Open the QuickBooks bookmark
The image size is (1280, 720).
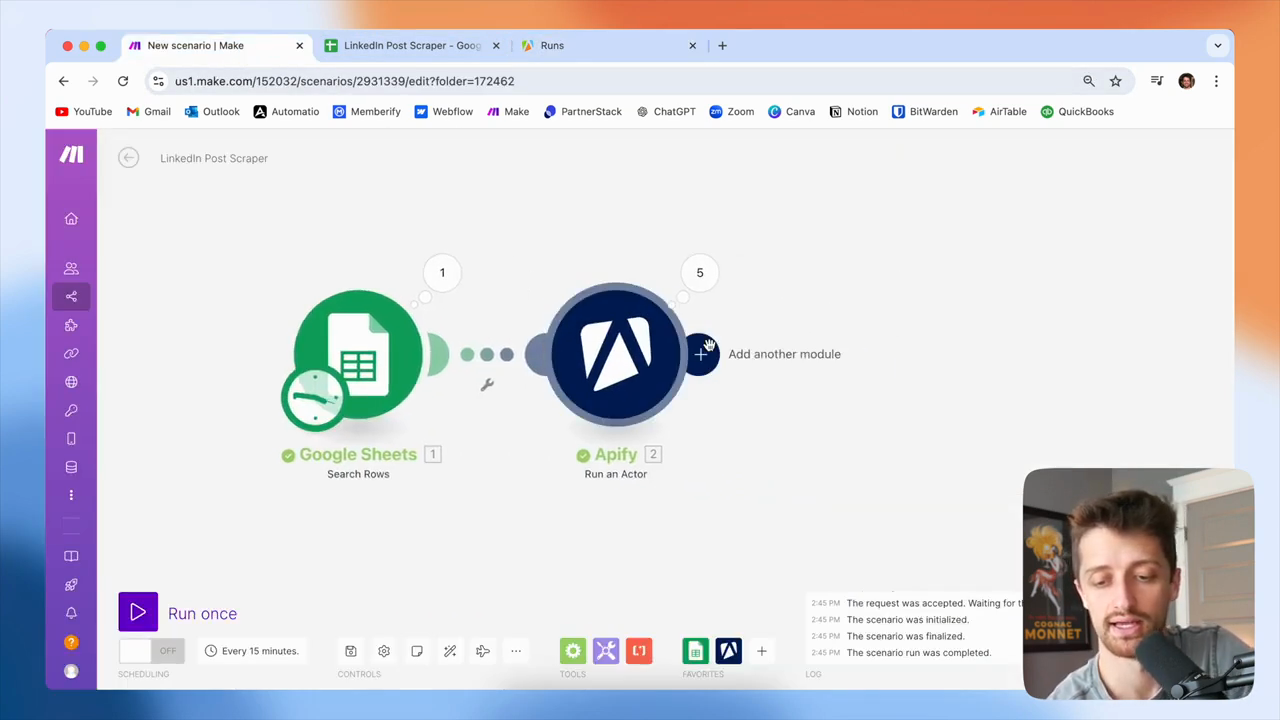[x=1077, y=112]
